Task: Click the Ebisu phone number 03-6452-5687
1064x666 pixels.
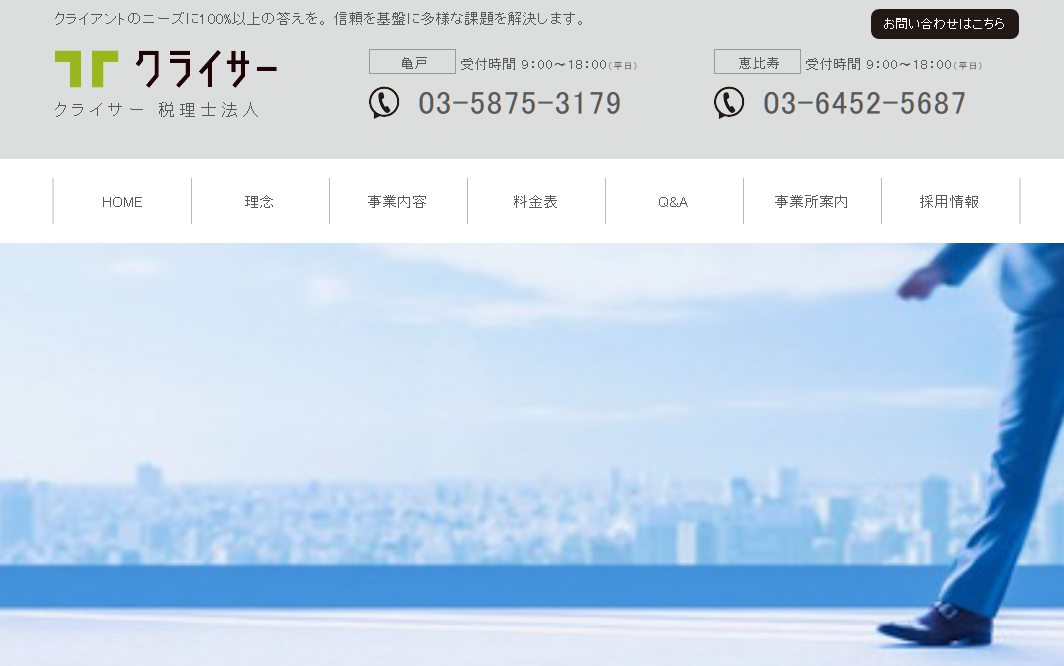Action: click(864, 104)
